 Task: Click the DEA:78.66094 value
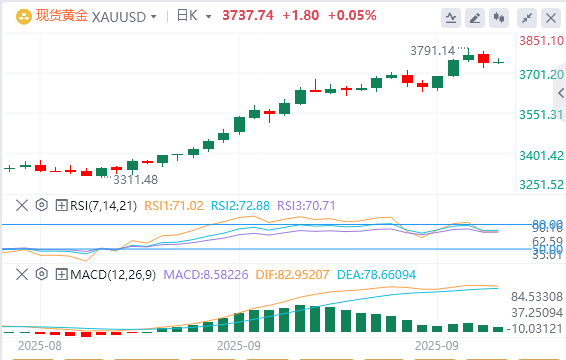[376, 275]
